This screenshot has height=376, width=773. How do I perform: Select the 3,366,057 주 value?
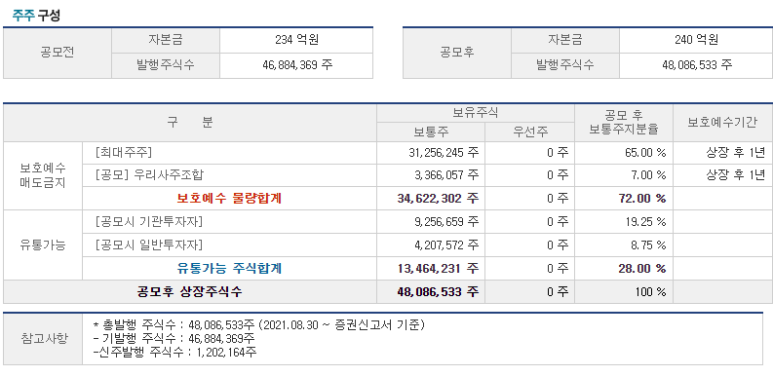447,175
